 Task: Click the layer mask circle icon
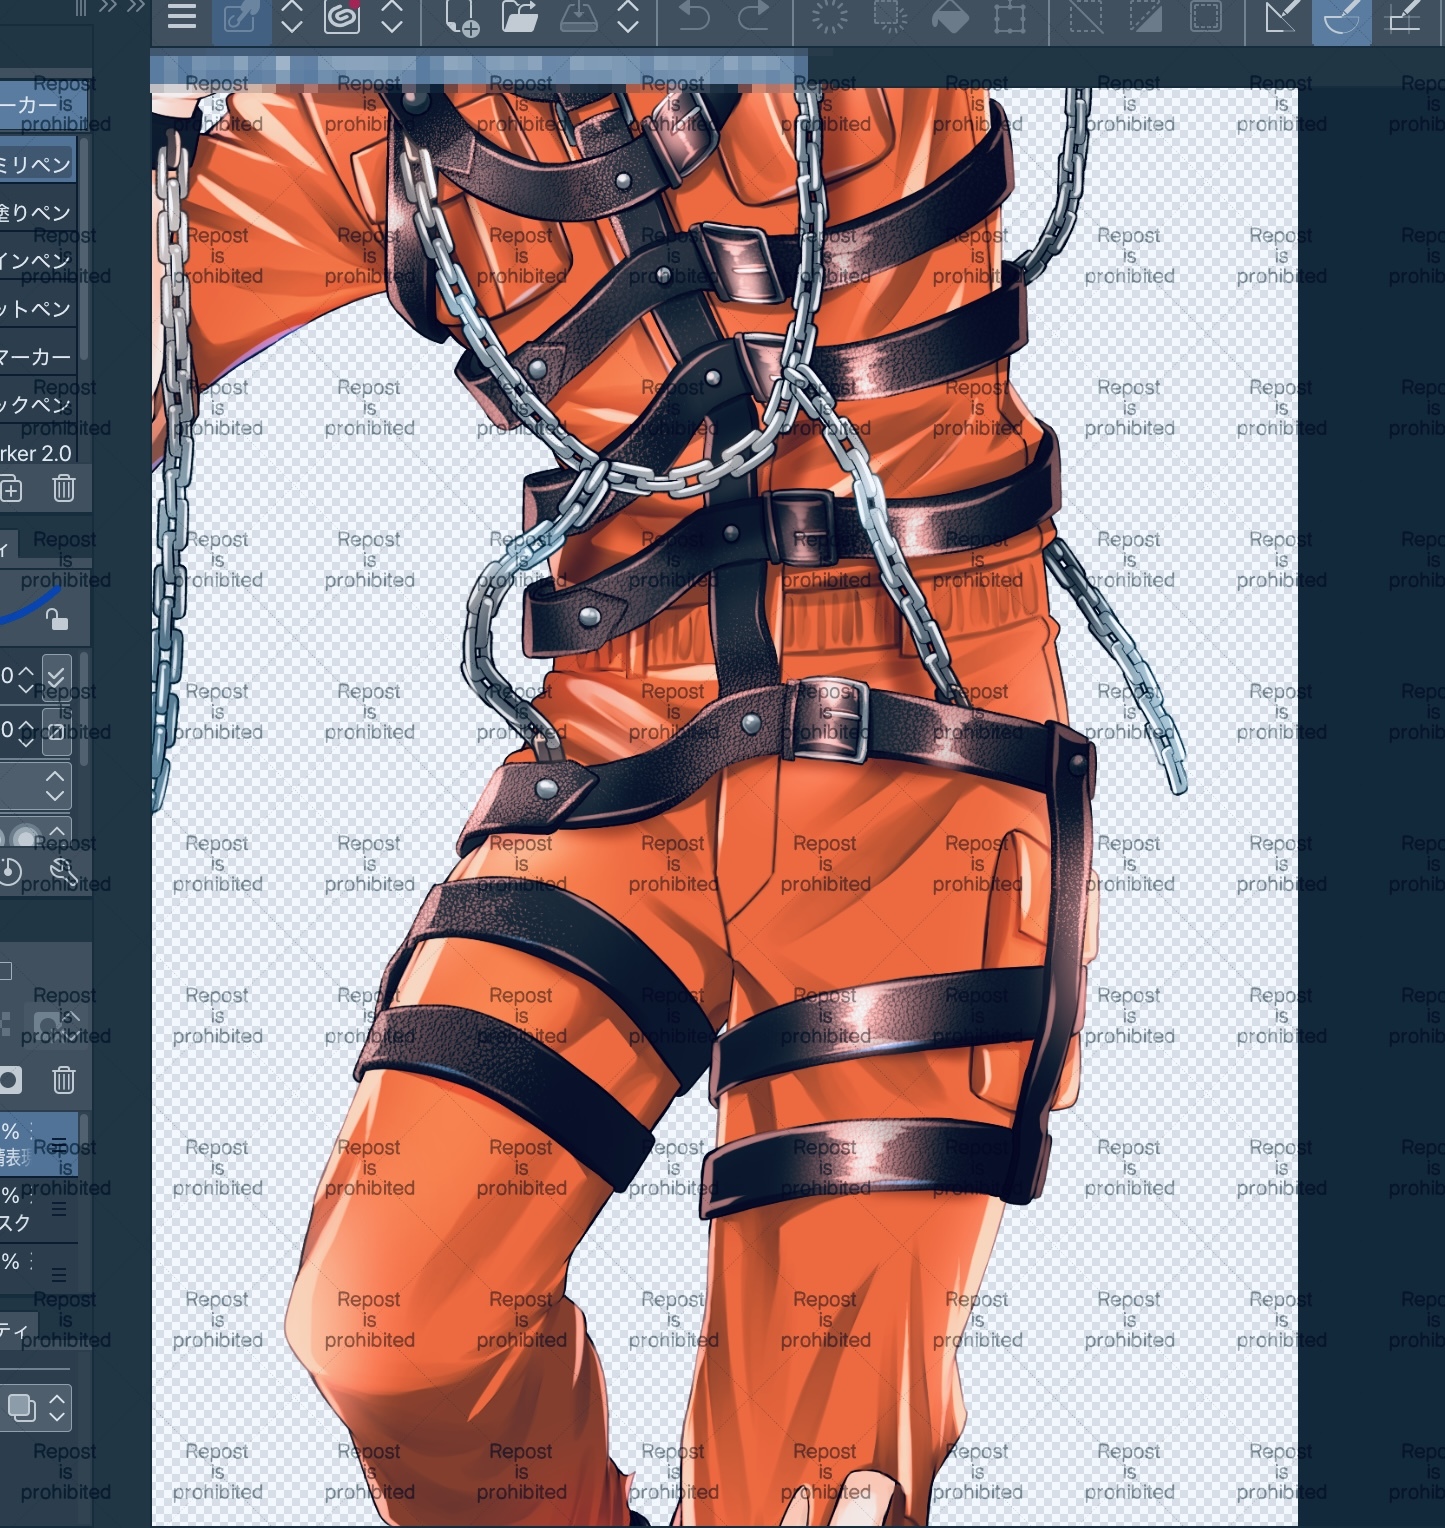pos(10,1080)
